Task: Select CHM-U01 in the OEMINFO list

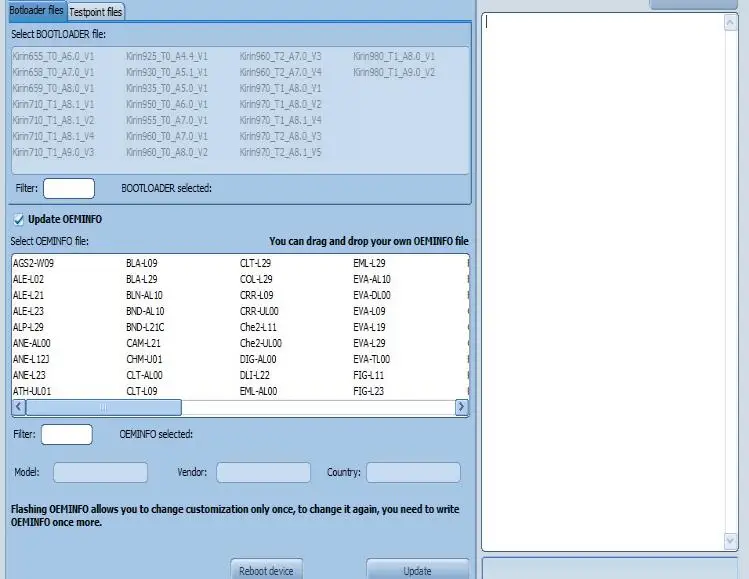Action: (x=144, y=359)
